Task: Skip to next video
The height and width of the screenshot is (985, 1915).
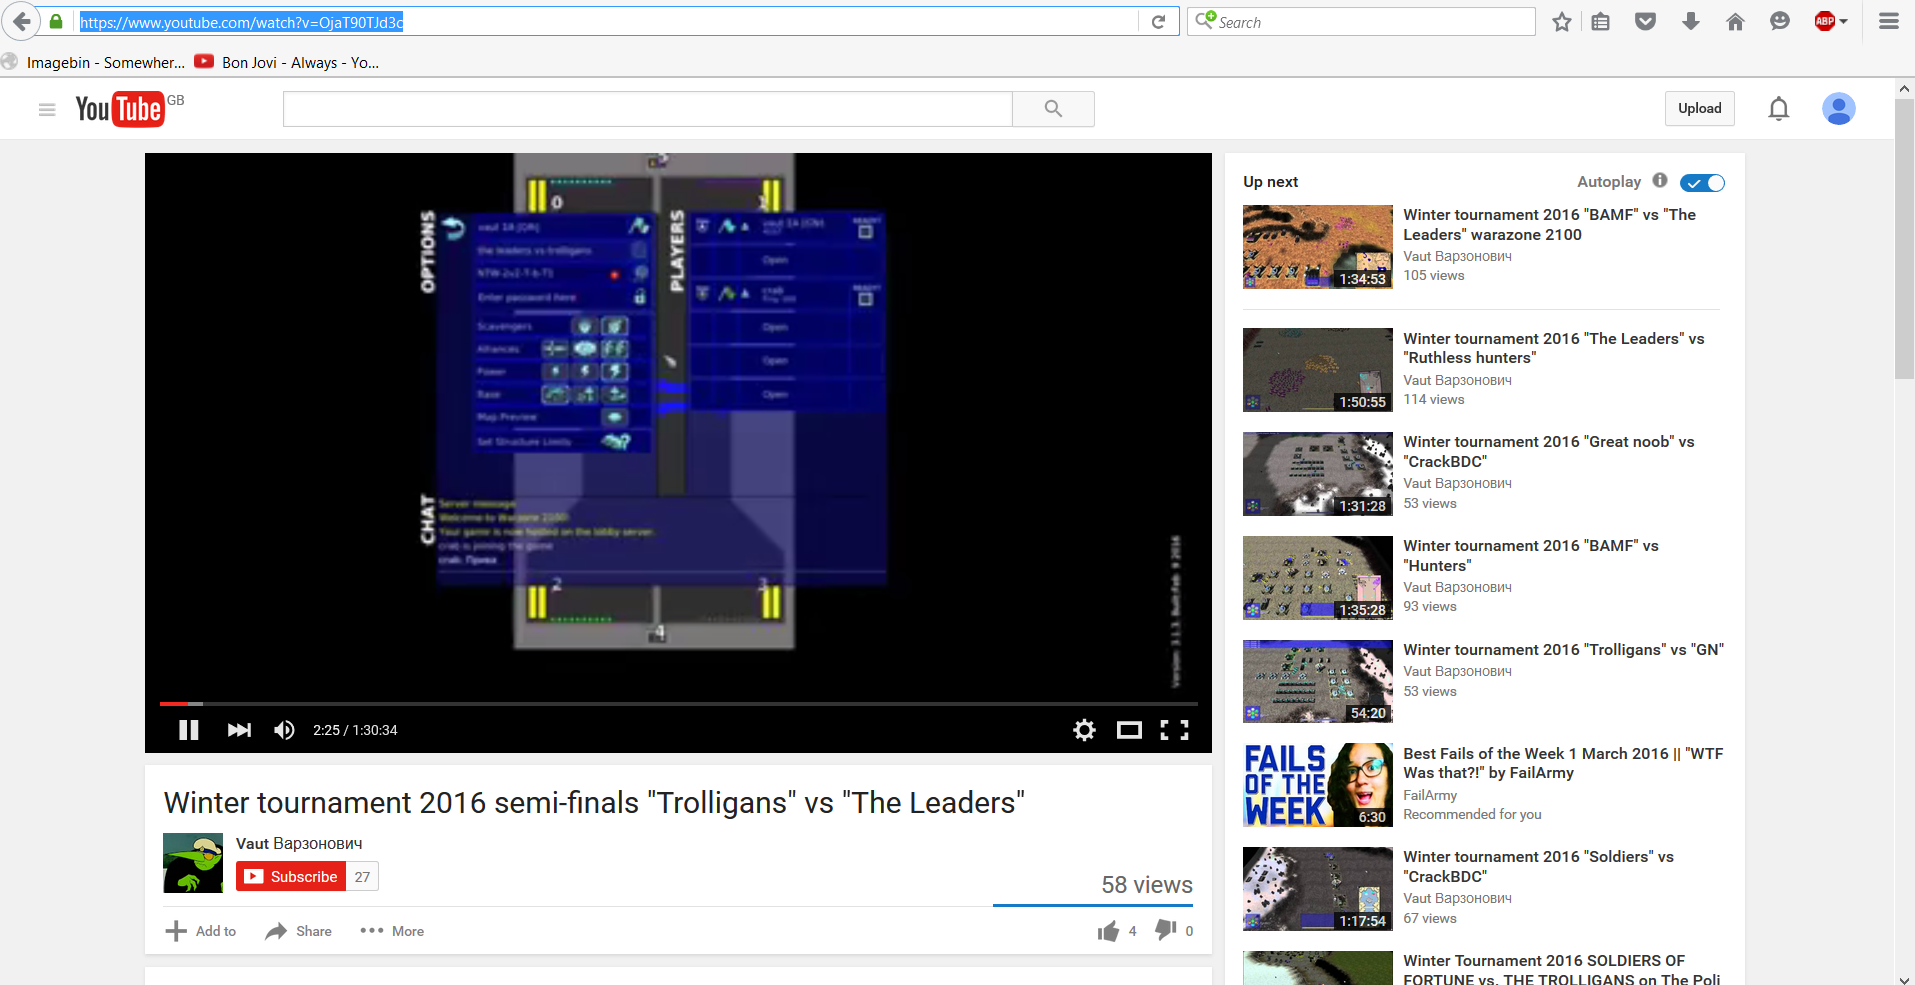Action: pos(239,730)
